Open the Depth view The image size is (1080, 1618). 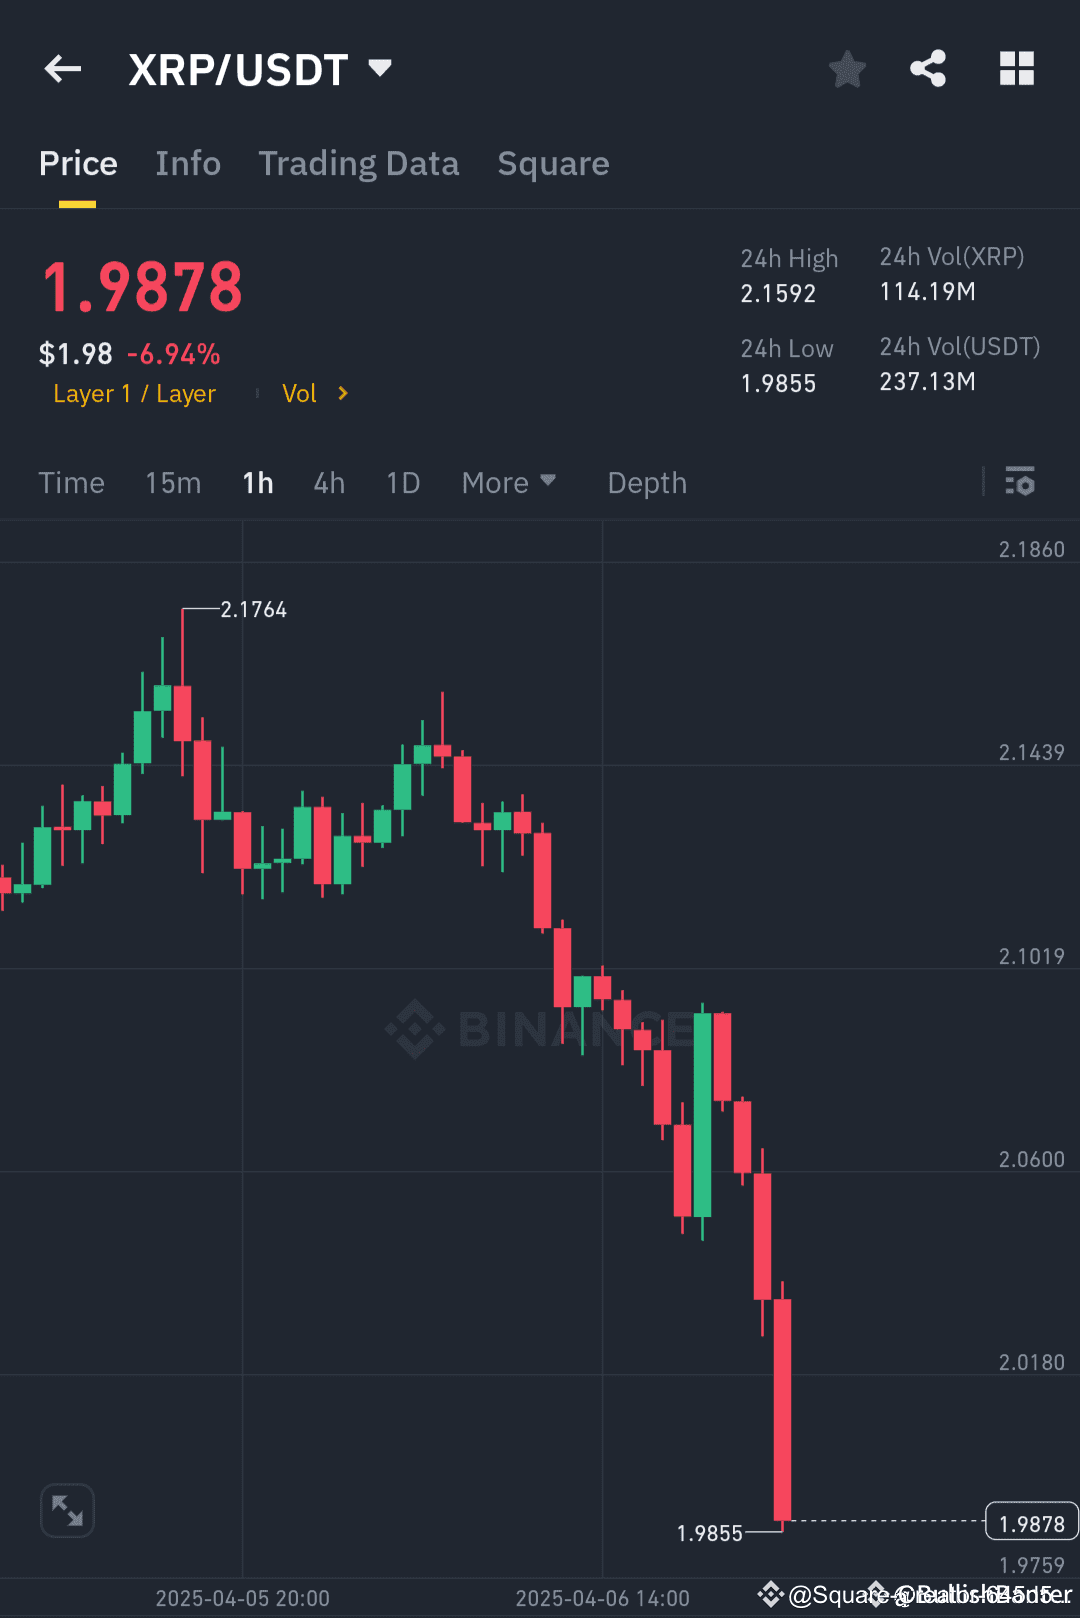click(x=646, y=482)
